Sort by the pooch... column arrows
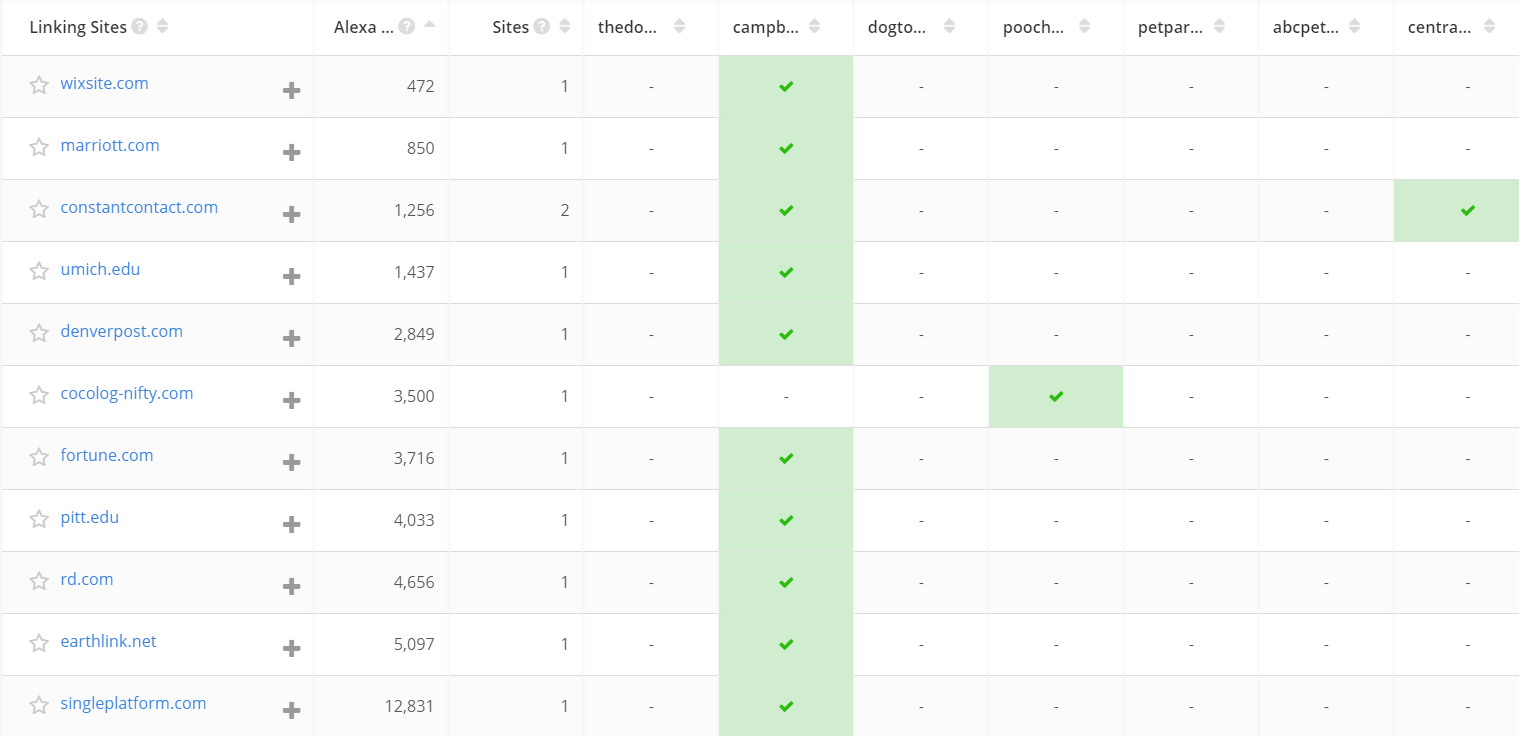This screenshot has height=736, width=1520. [1084, 27]
